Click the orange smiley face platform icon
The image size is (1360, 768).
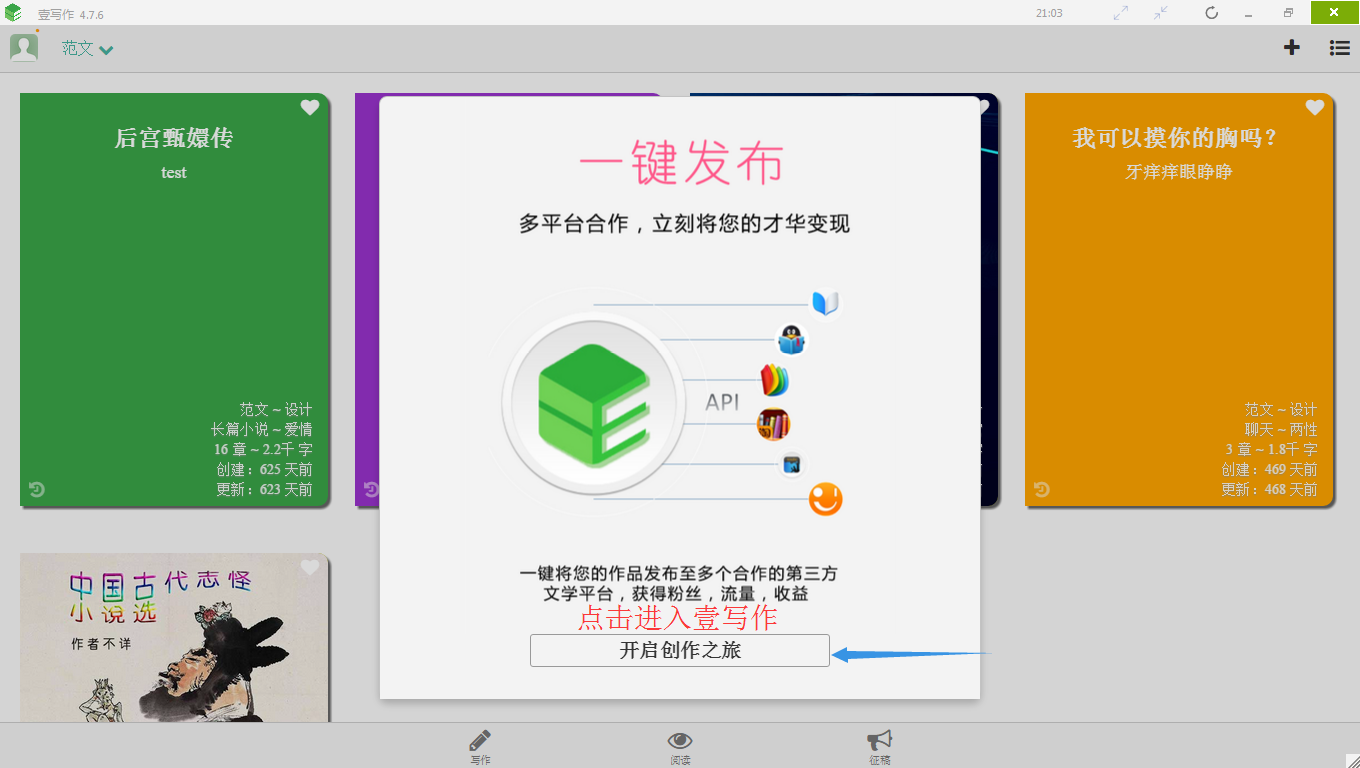pos(826,499)
